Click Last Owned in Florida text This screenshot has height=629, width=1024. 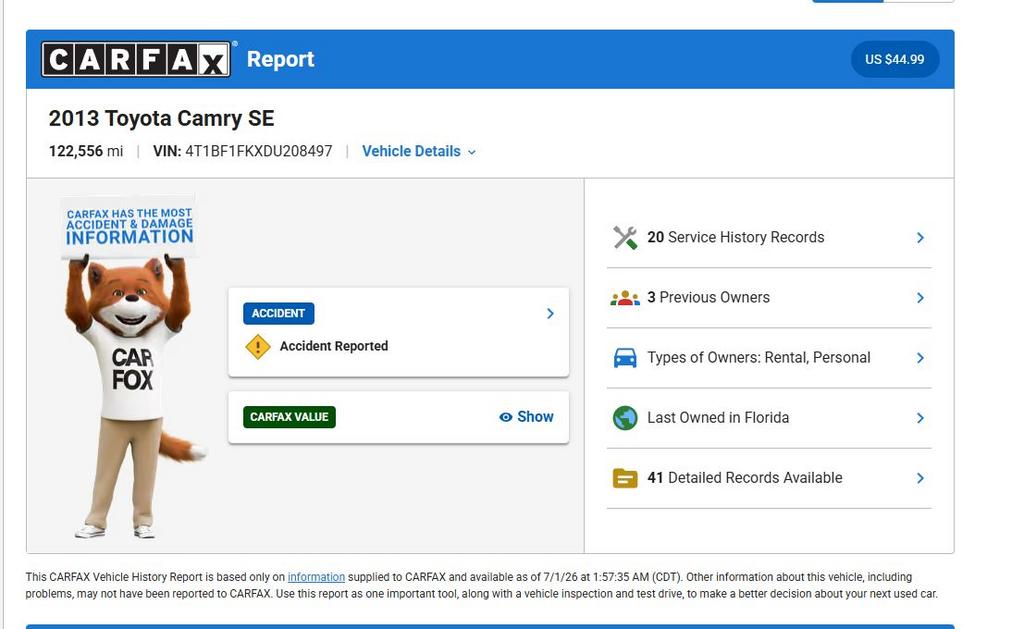[718, 417]
